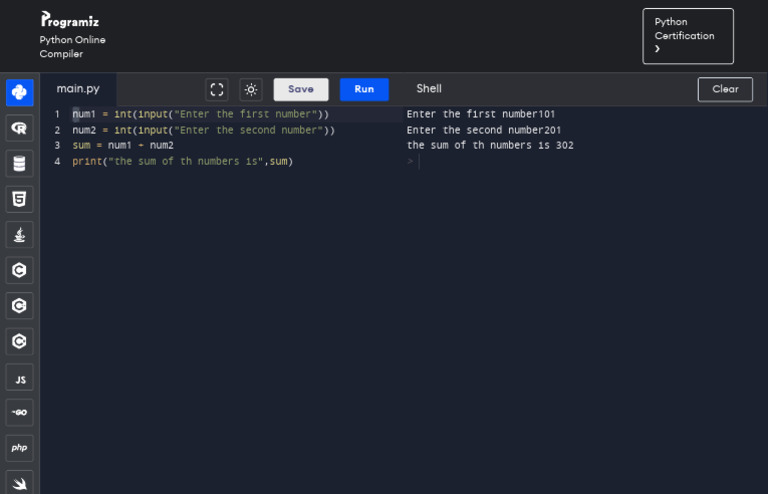Toggle light/dark theme sun icon
The image size is (768, 494).
251,90
